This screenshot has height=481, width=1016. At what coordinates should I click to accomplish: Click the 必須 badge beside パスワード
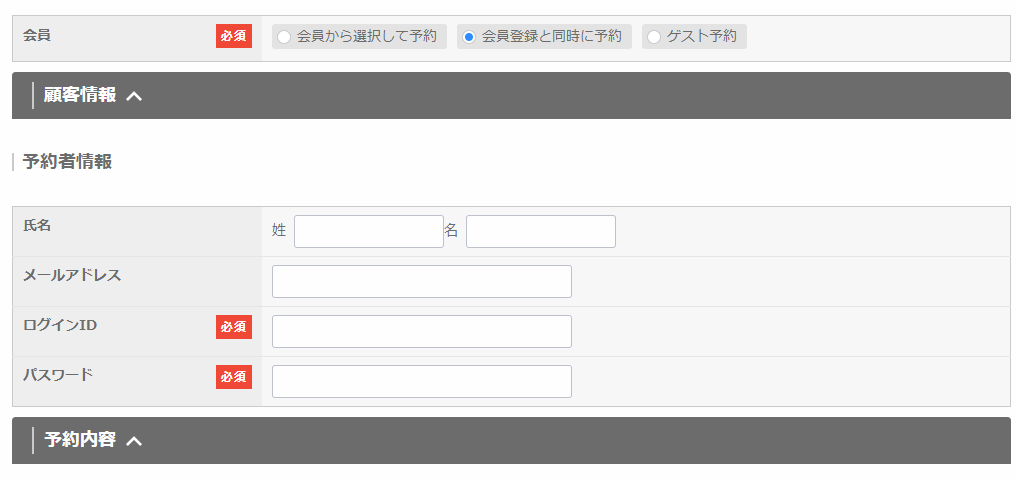coord(233,377)
